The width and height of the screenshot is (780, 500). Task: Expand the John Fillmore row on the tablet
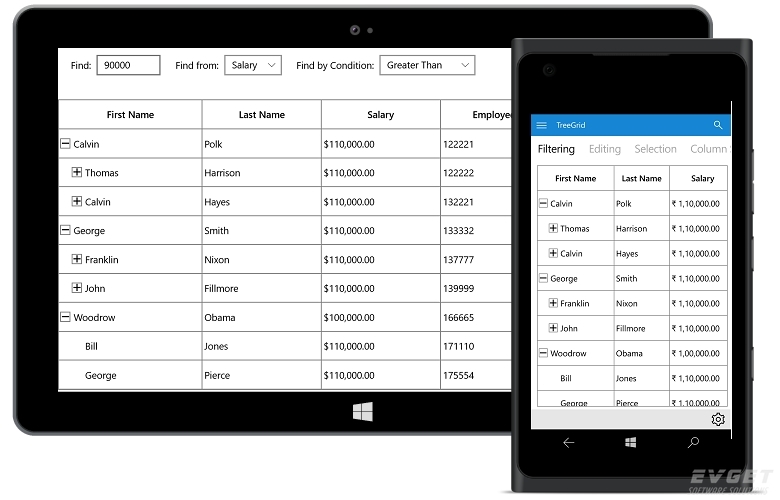pyautogui.click(x=77, y=288)
